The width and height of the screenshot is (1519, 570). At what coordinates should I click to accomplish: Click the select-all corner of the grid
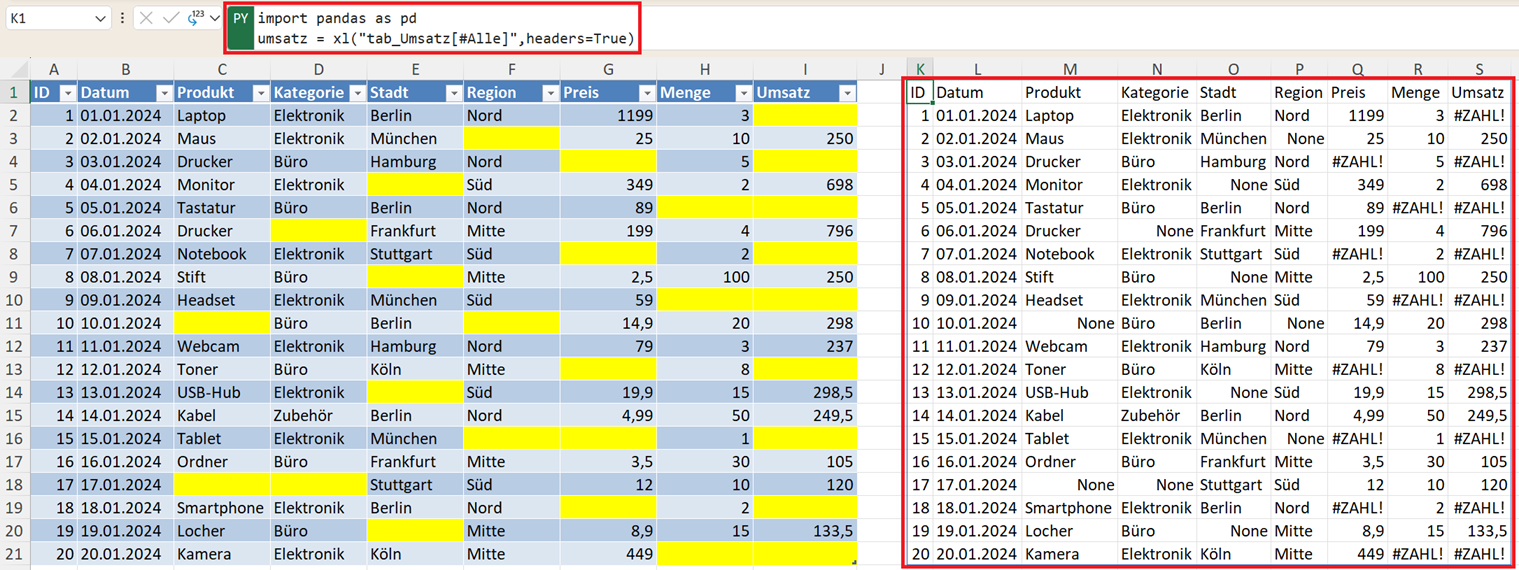(x=14, y=69)
